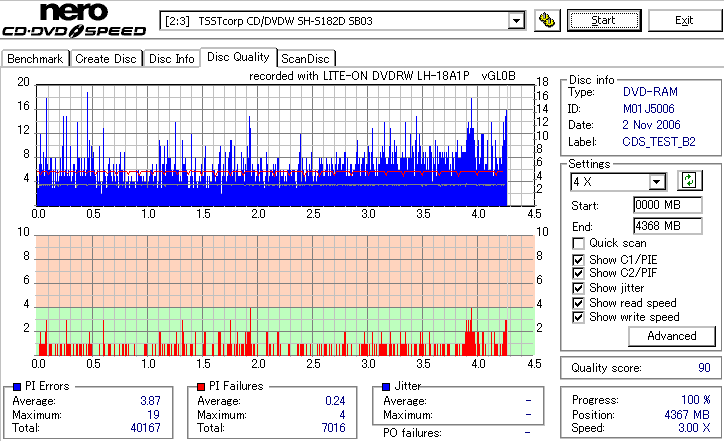Switch to the Benchmark tab
Image resolution: width=724 pixels, height=441 pixels.
[35, 59]
